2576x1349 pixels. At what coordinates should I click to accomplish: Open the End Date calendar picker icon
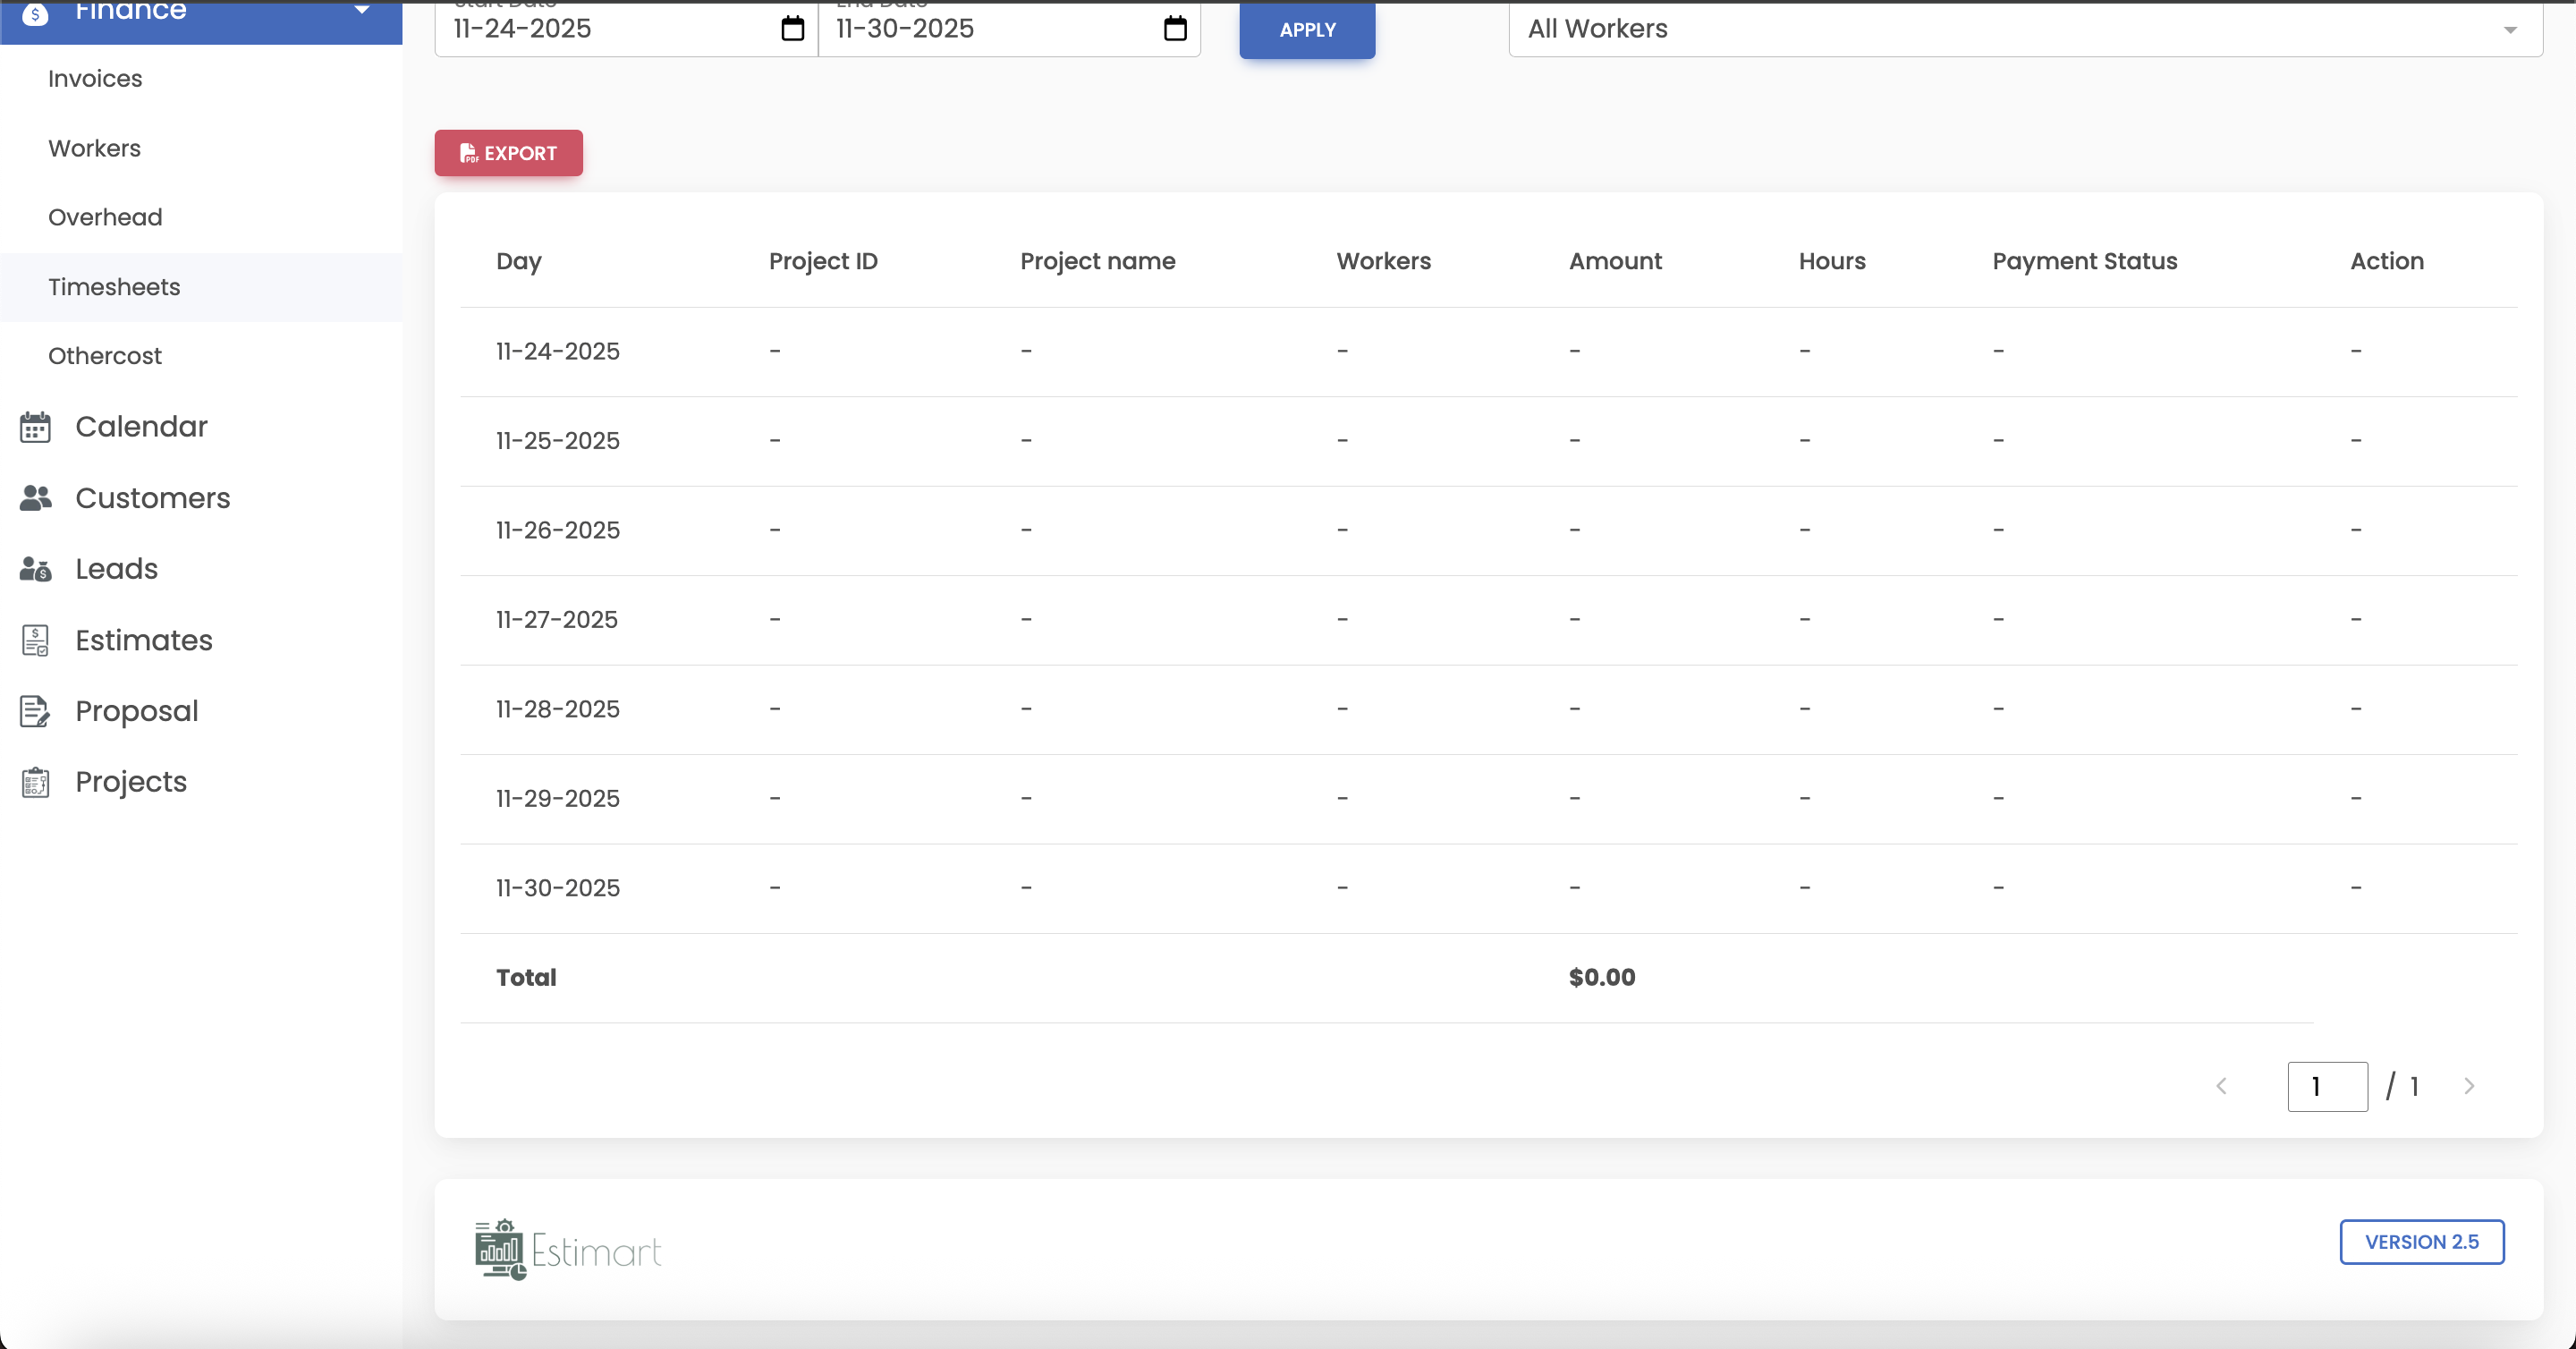[x=1173, y=29]
